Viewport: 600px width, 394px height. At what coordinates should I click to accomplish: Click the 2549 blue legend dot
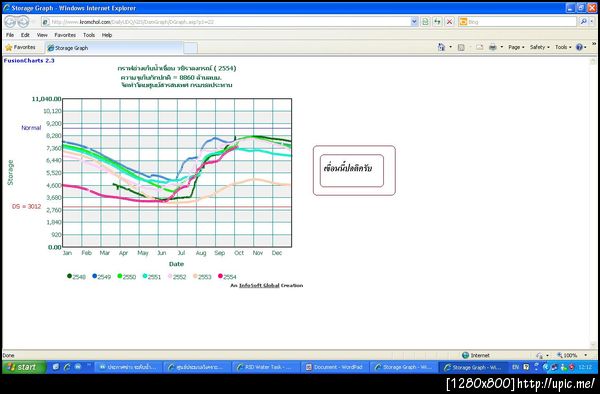click(x=95, y=276)
